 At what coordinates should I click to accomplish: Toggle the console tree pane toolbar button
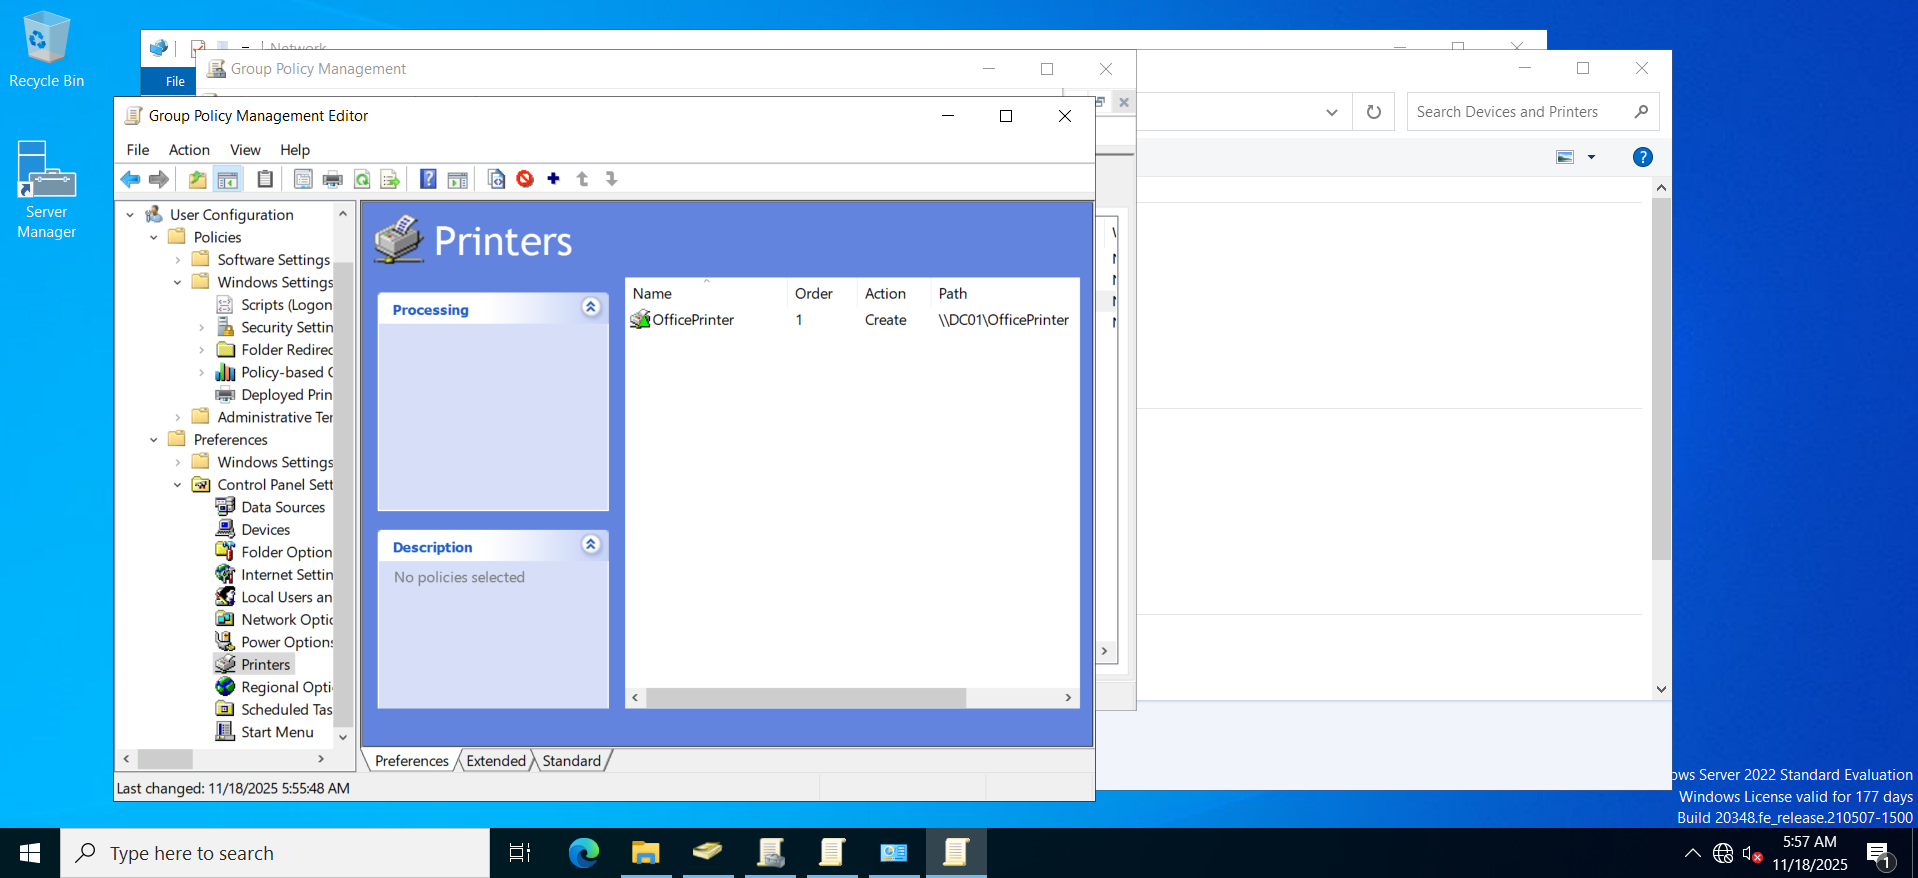pos(228,179)
